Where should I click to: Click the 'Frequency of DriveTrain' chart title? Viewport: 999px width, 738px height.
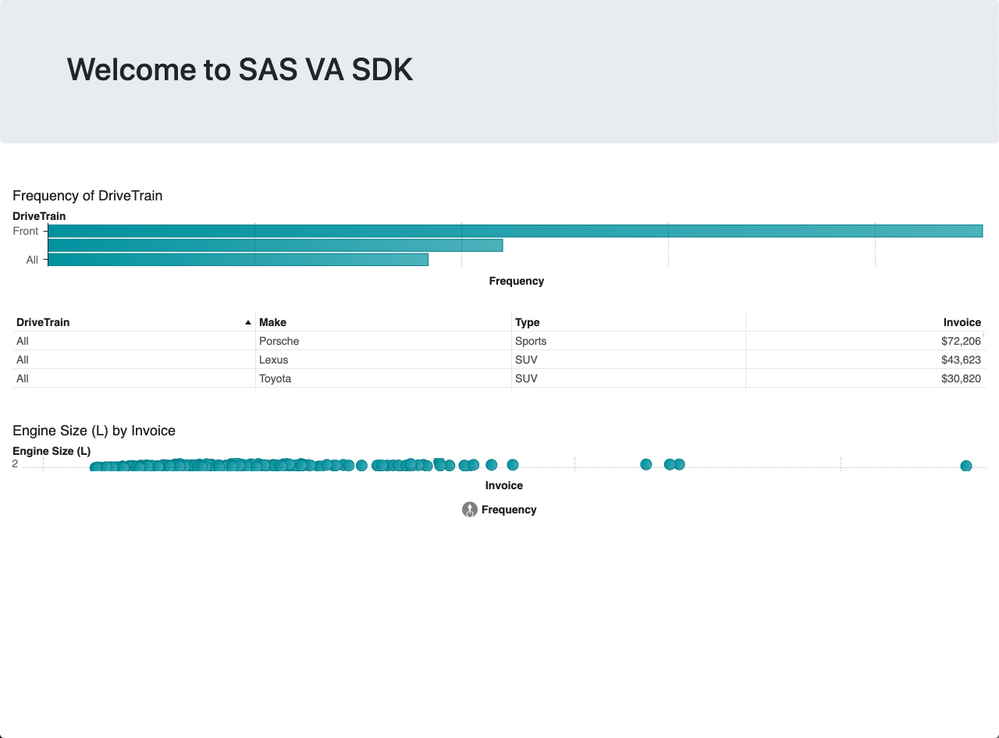point(87,196)
